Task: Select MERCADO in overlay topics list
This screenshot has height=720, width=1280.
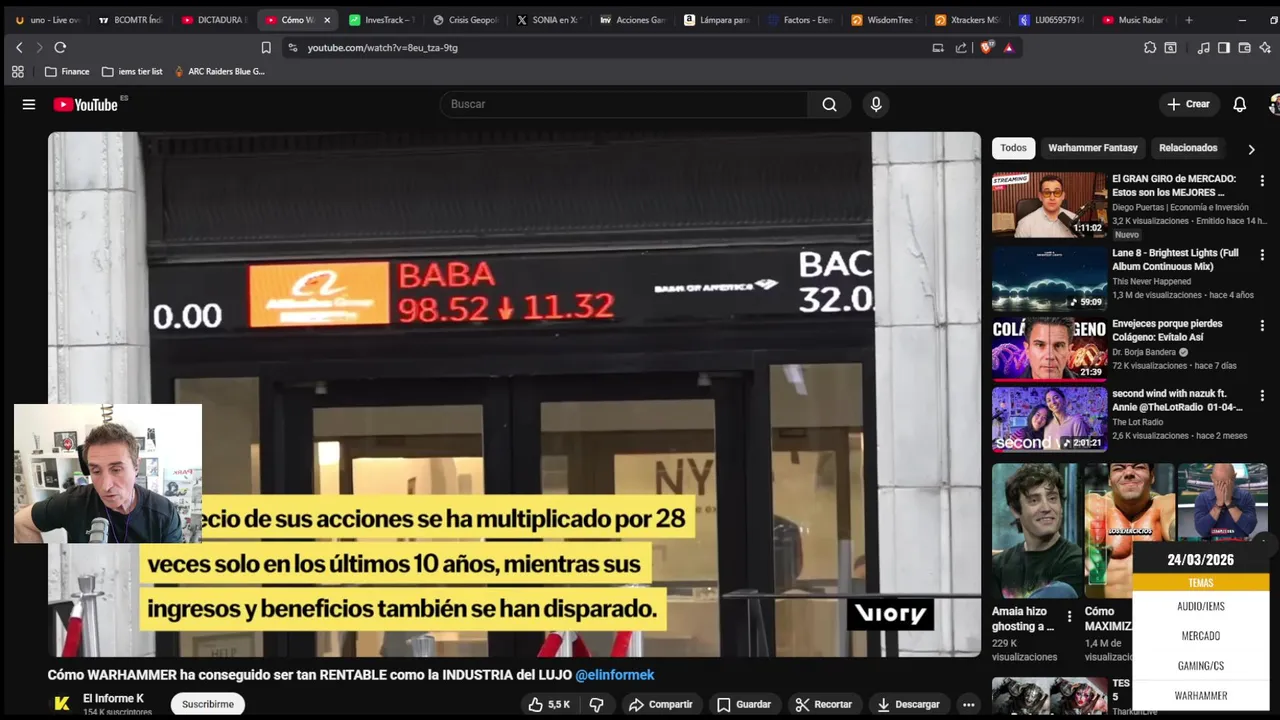Action: [1200, 636]
